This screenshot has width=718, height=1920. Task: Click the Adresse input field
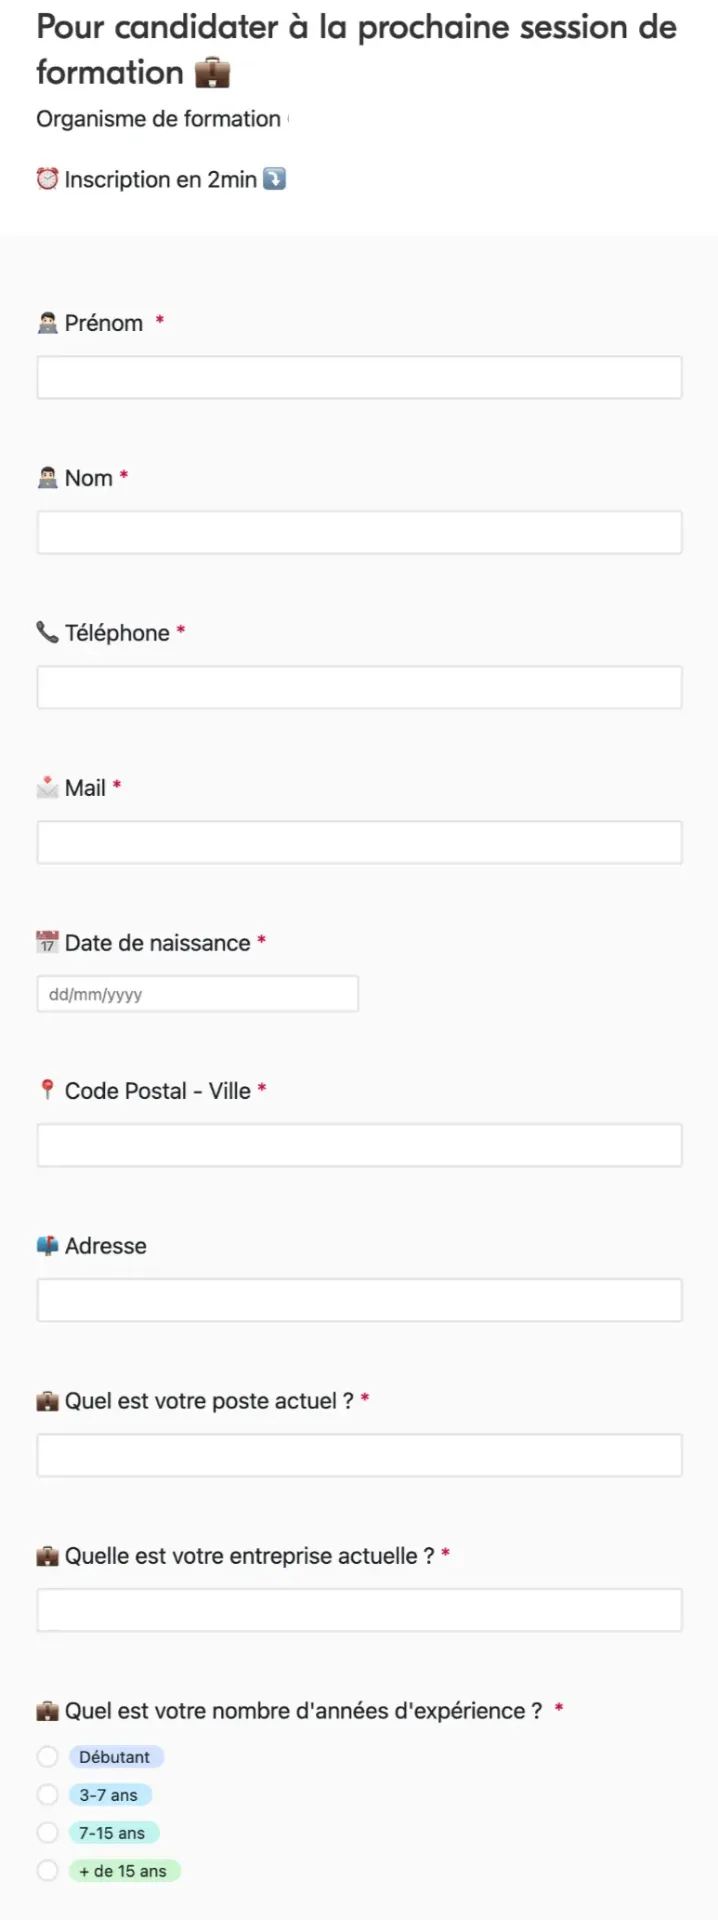(358, 1300)
